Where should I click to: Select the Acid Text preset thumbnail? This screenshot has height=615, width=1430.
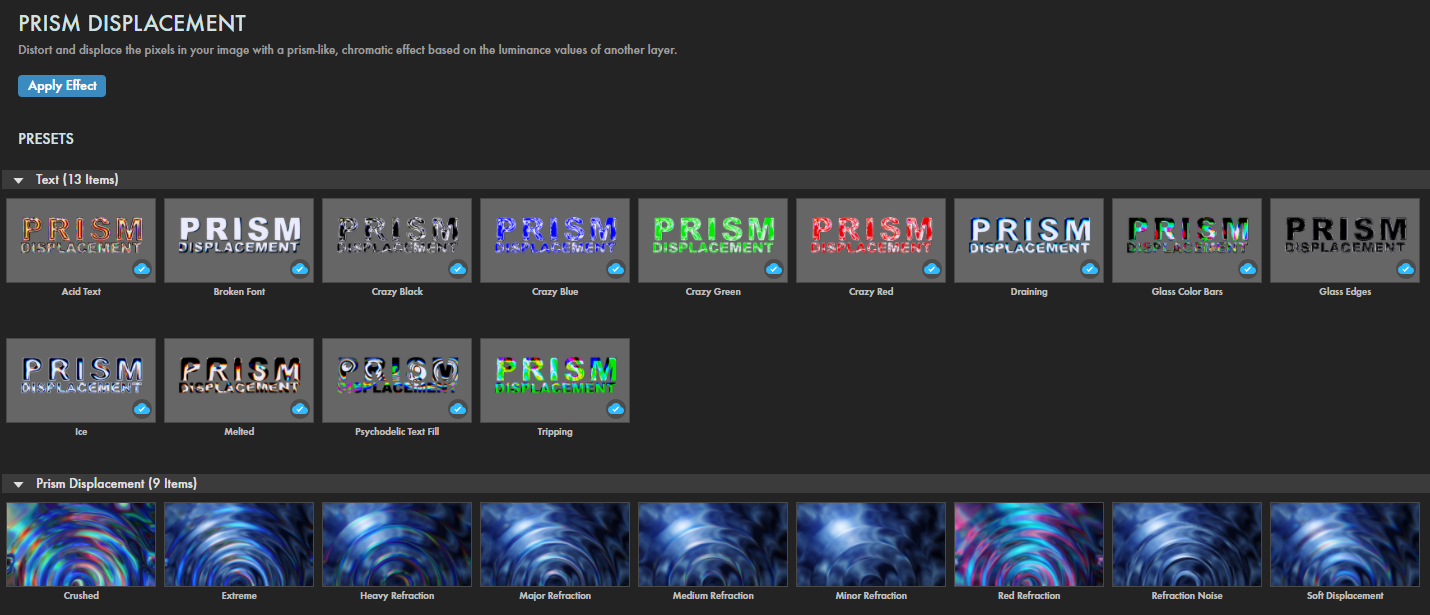(x=81, y=240)
